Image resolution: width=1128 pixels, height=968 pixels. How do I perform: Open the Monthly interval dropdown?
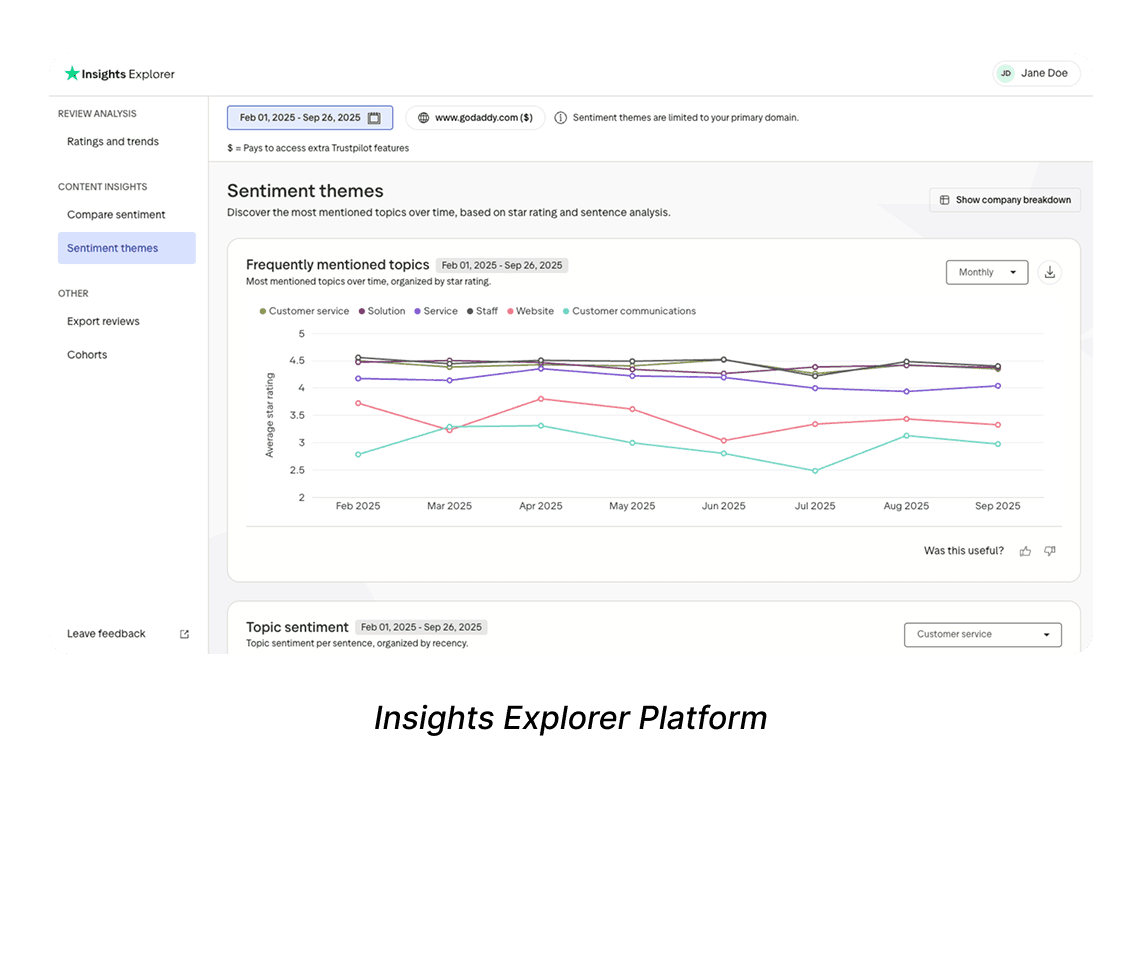click(986, 272)
